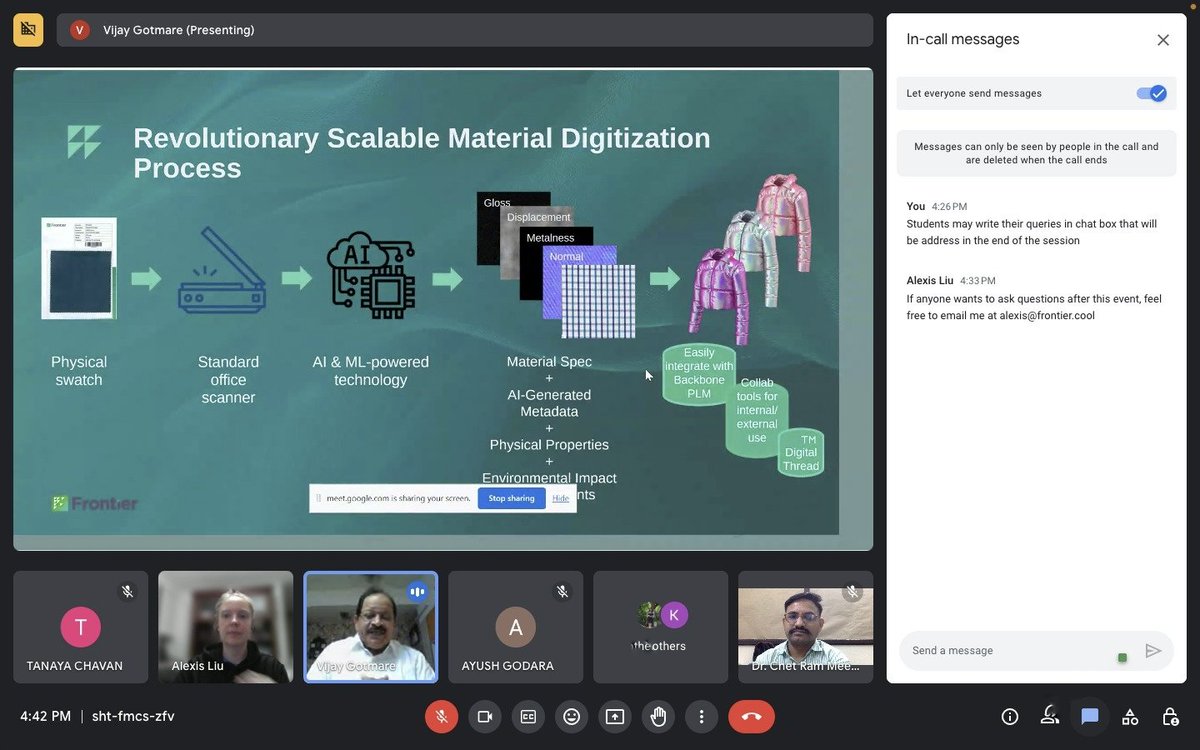Click the present now screen-share button
Image resolution: width=1200 pixels, height=750 pixels.
tap(615, 716)
